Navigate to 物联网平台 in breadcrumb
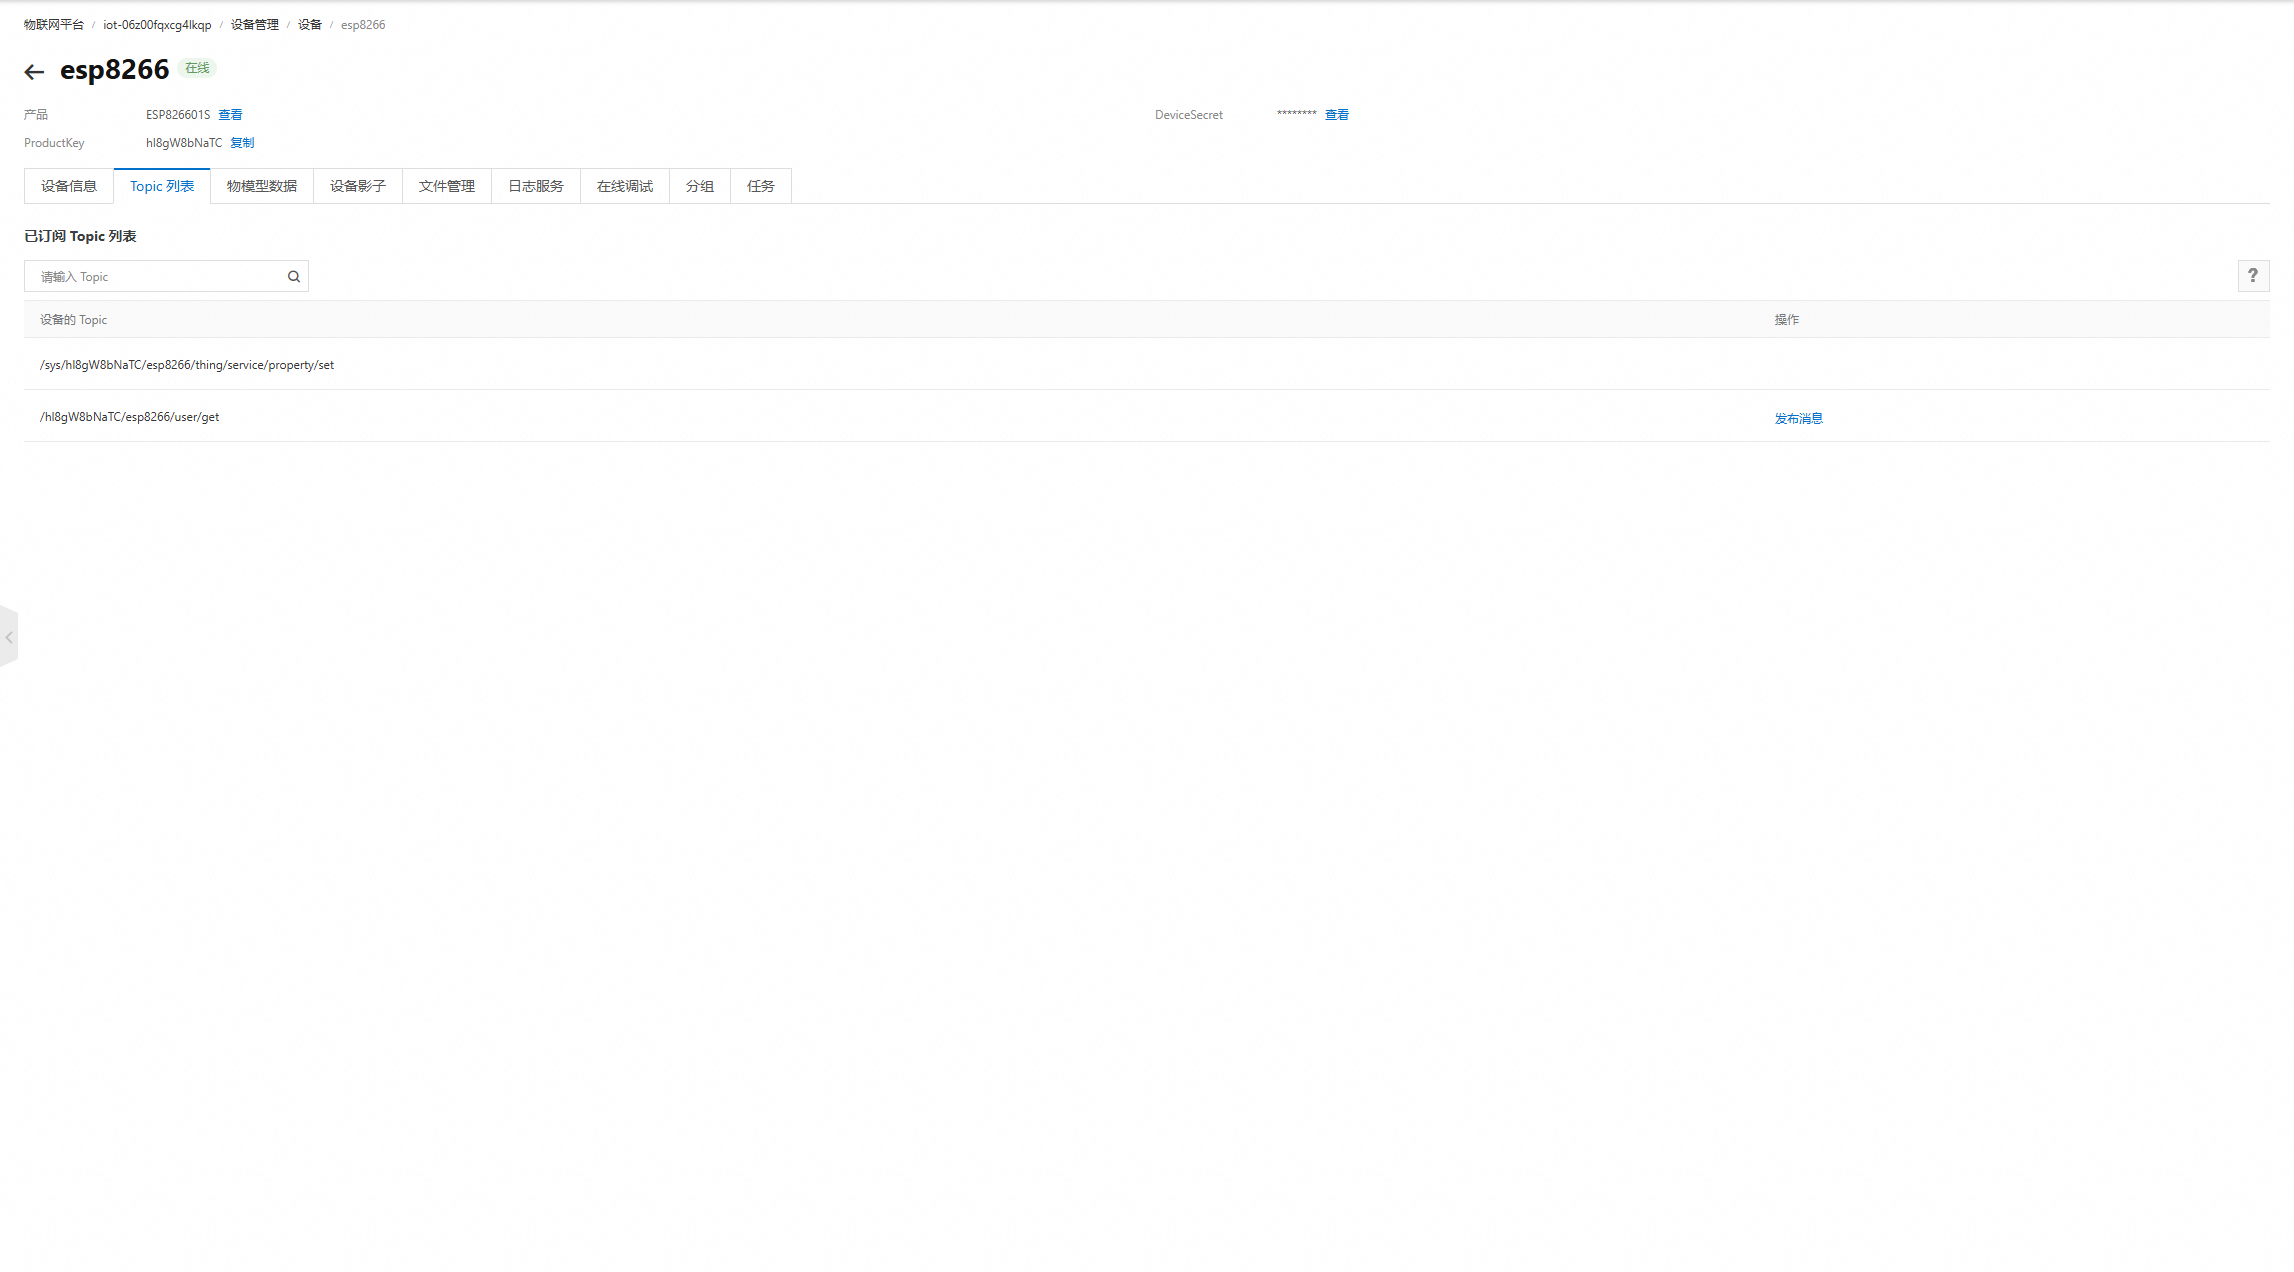2294x1272 pixels. (54, 25)
